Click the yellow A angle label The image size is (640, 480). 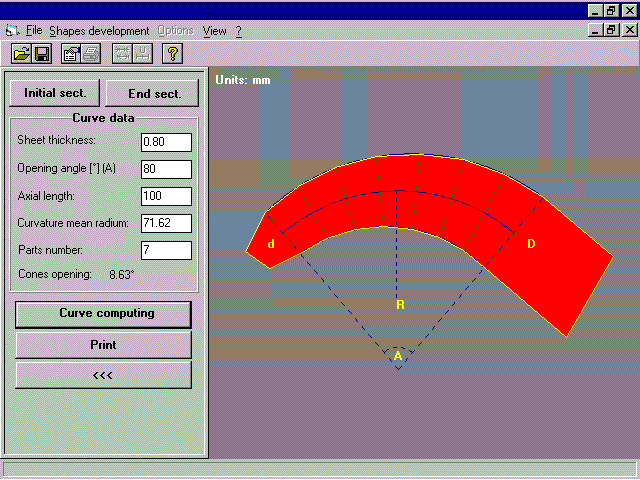[398, 356]
